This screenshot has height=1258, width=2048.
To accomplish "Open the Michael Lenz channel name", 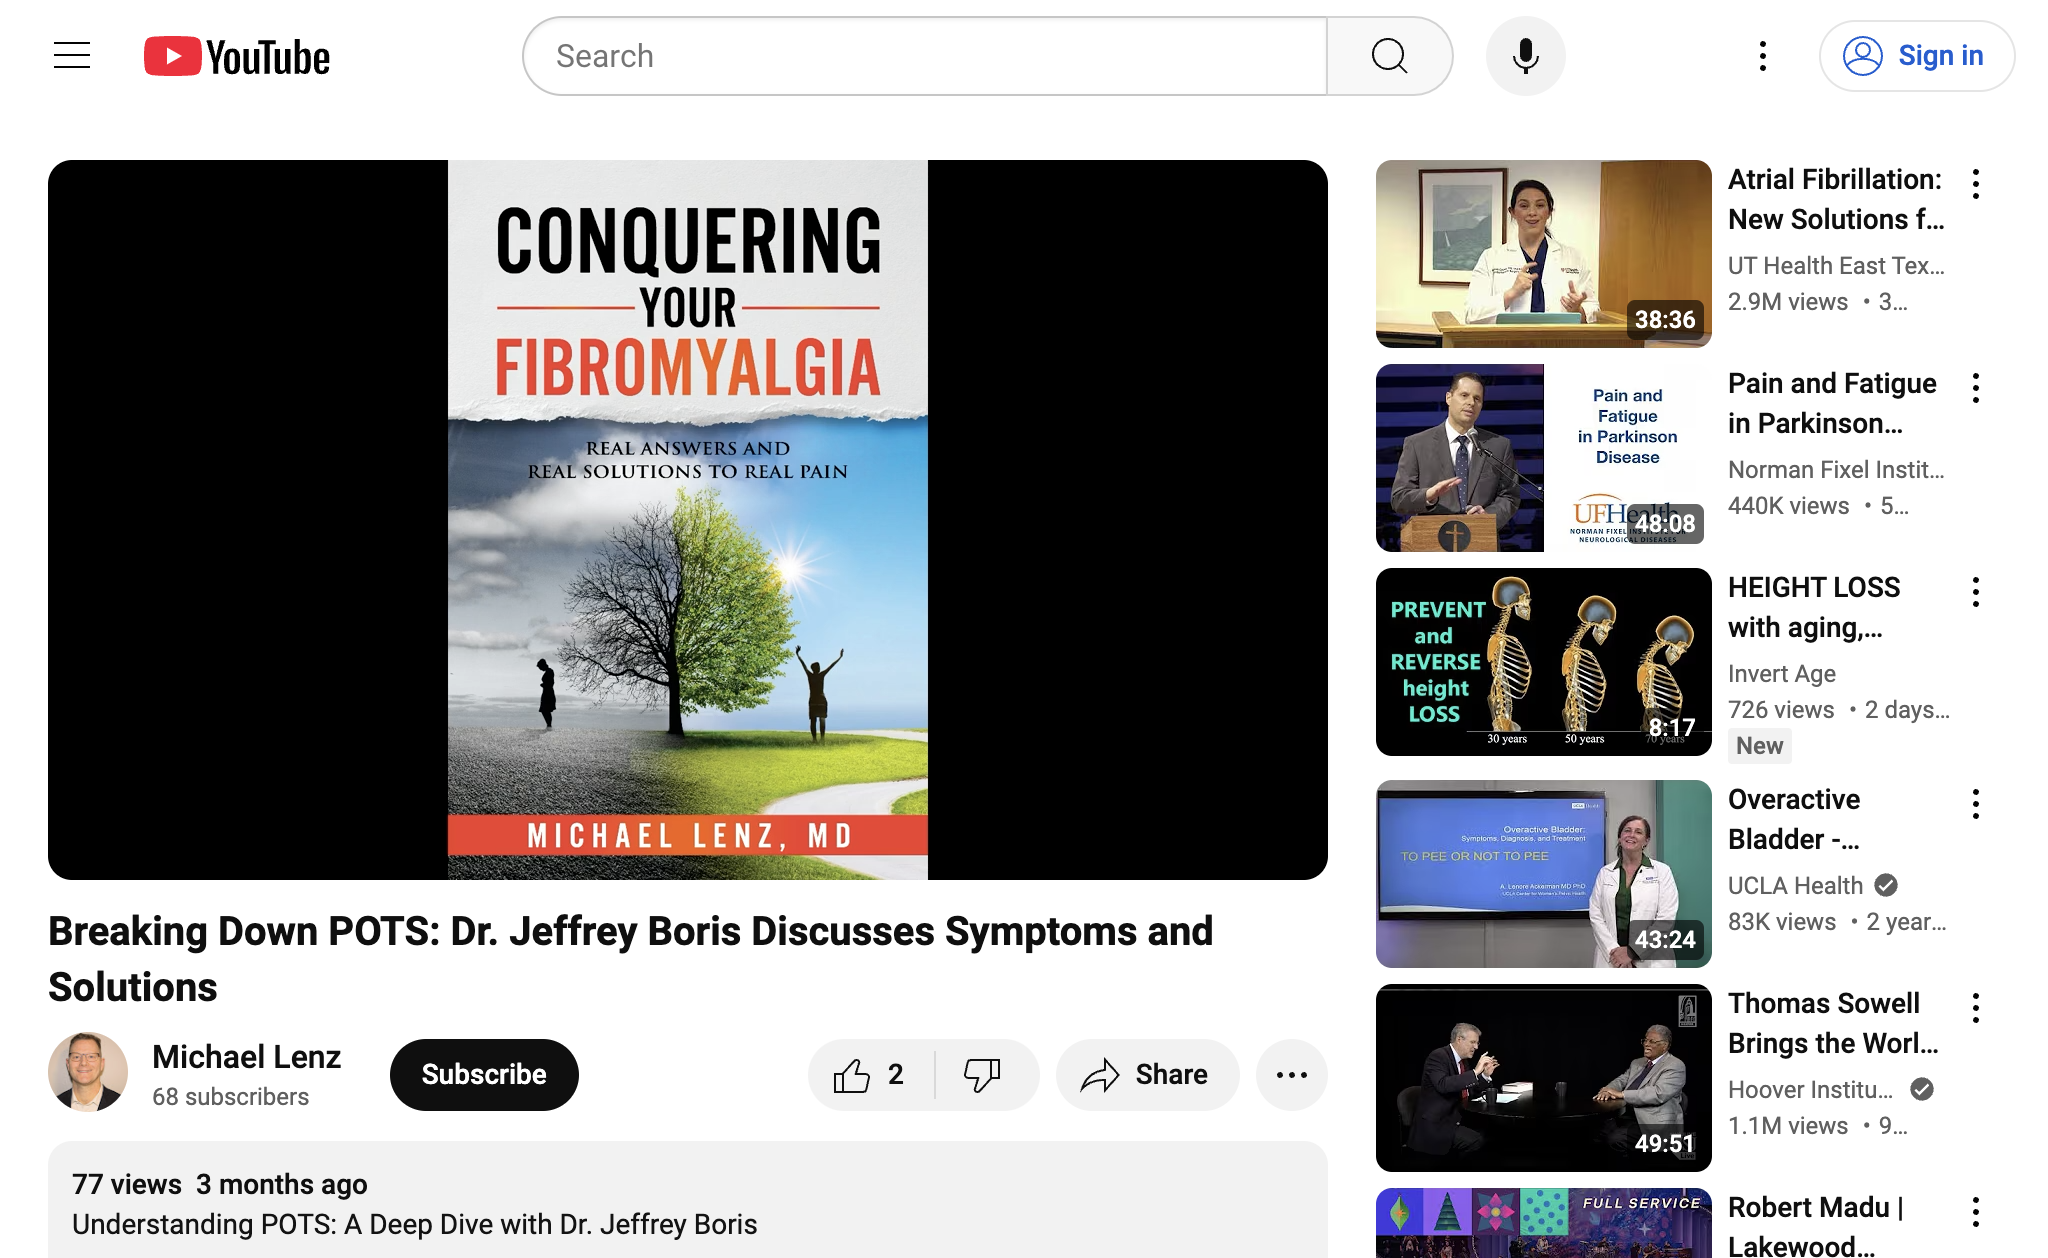I will pos(246,1056).
